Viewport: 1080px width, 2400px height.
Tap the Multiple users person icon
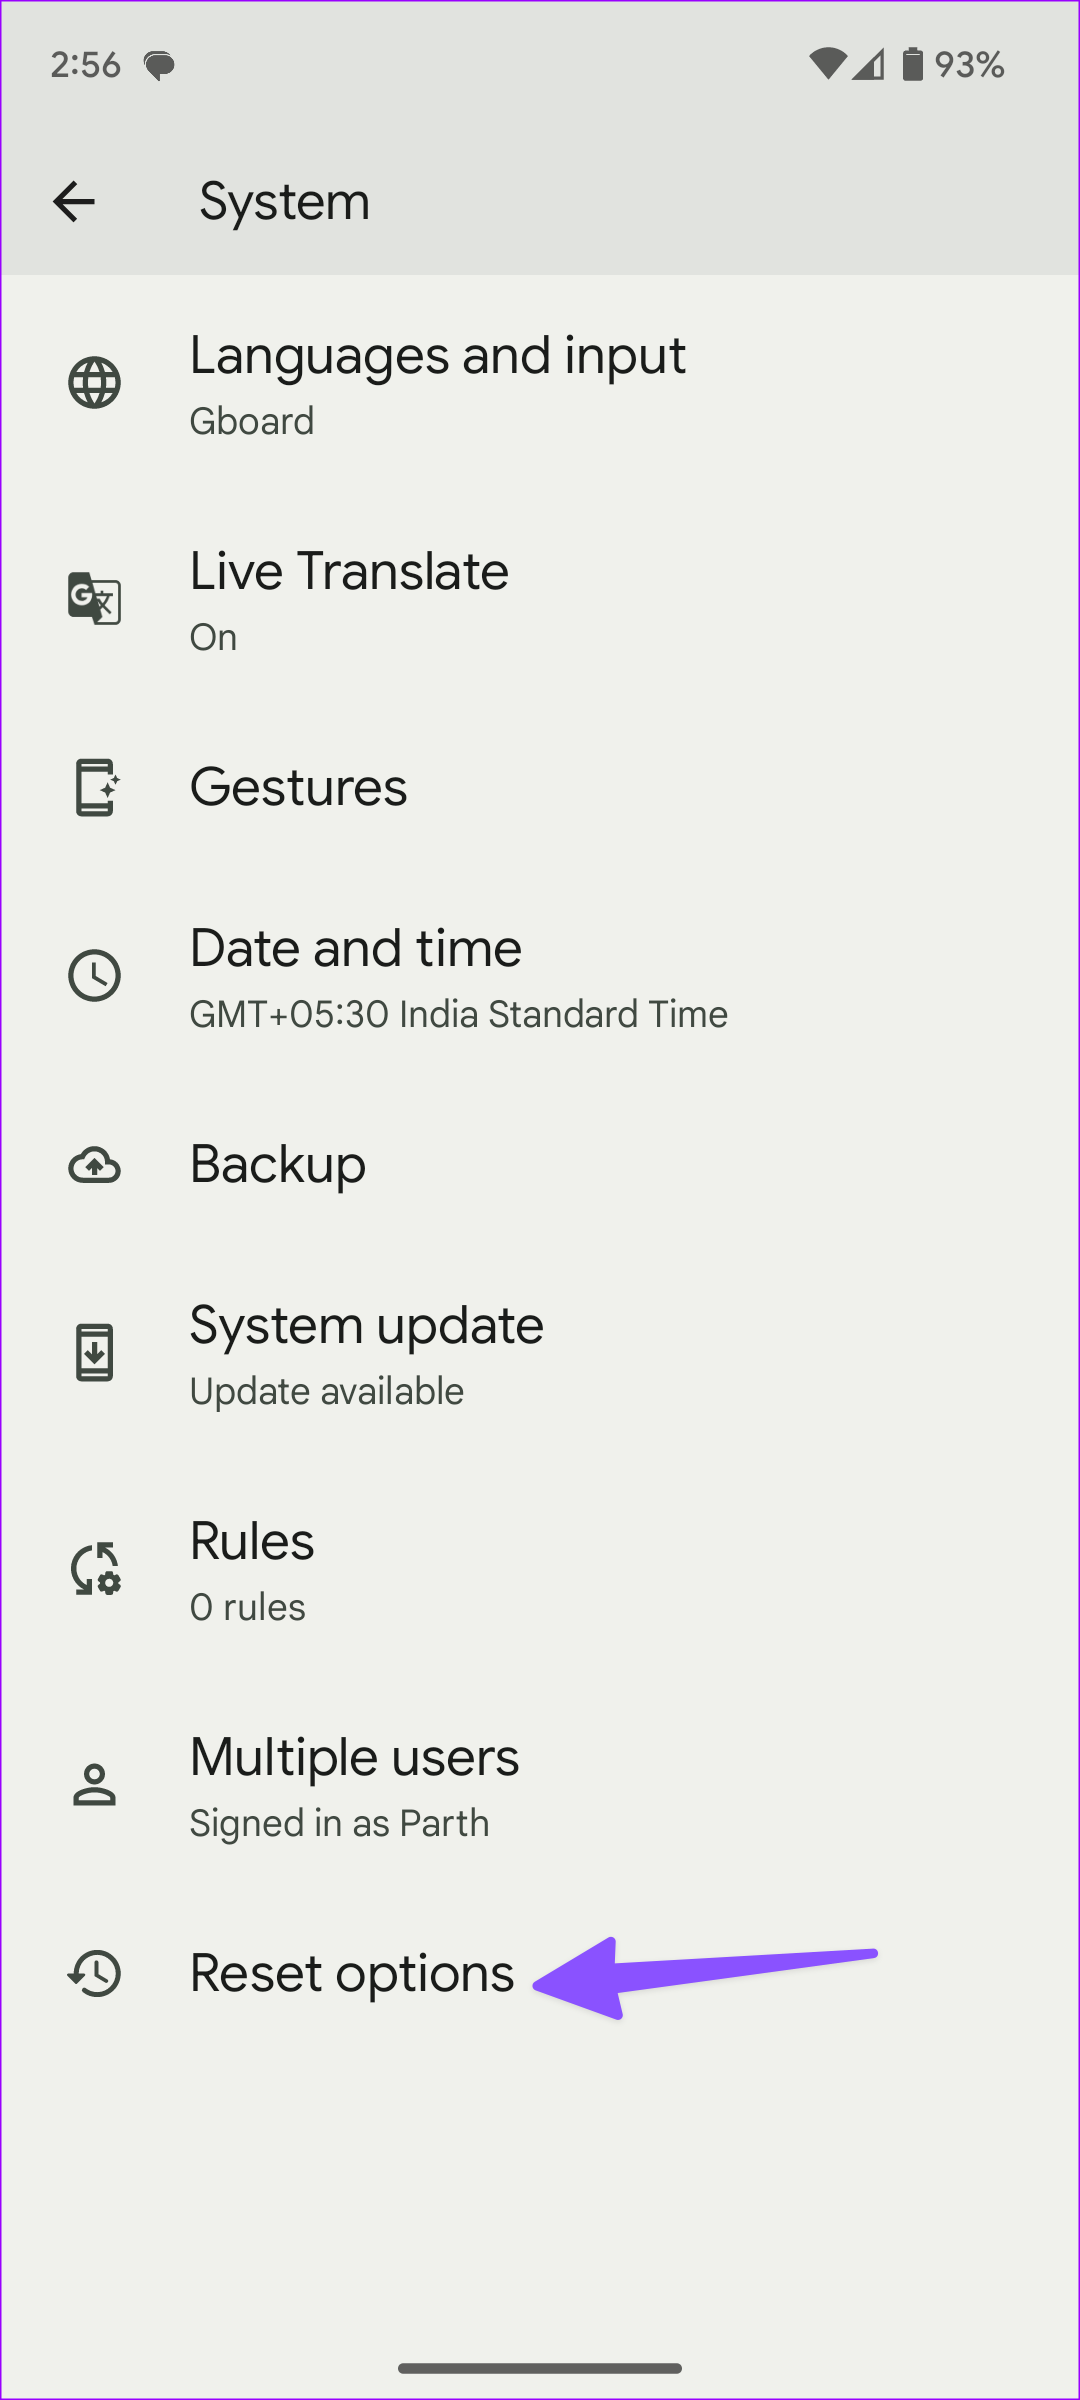click(95, 1785)
